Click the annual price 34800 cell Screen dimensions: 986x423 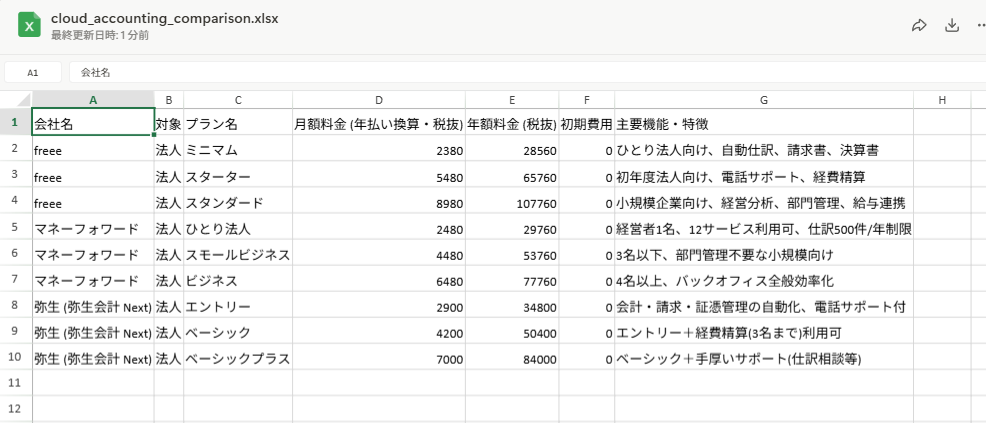(x=512, y=305)
